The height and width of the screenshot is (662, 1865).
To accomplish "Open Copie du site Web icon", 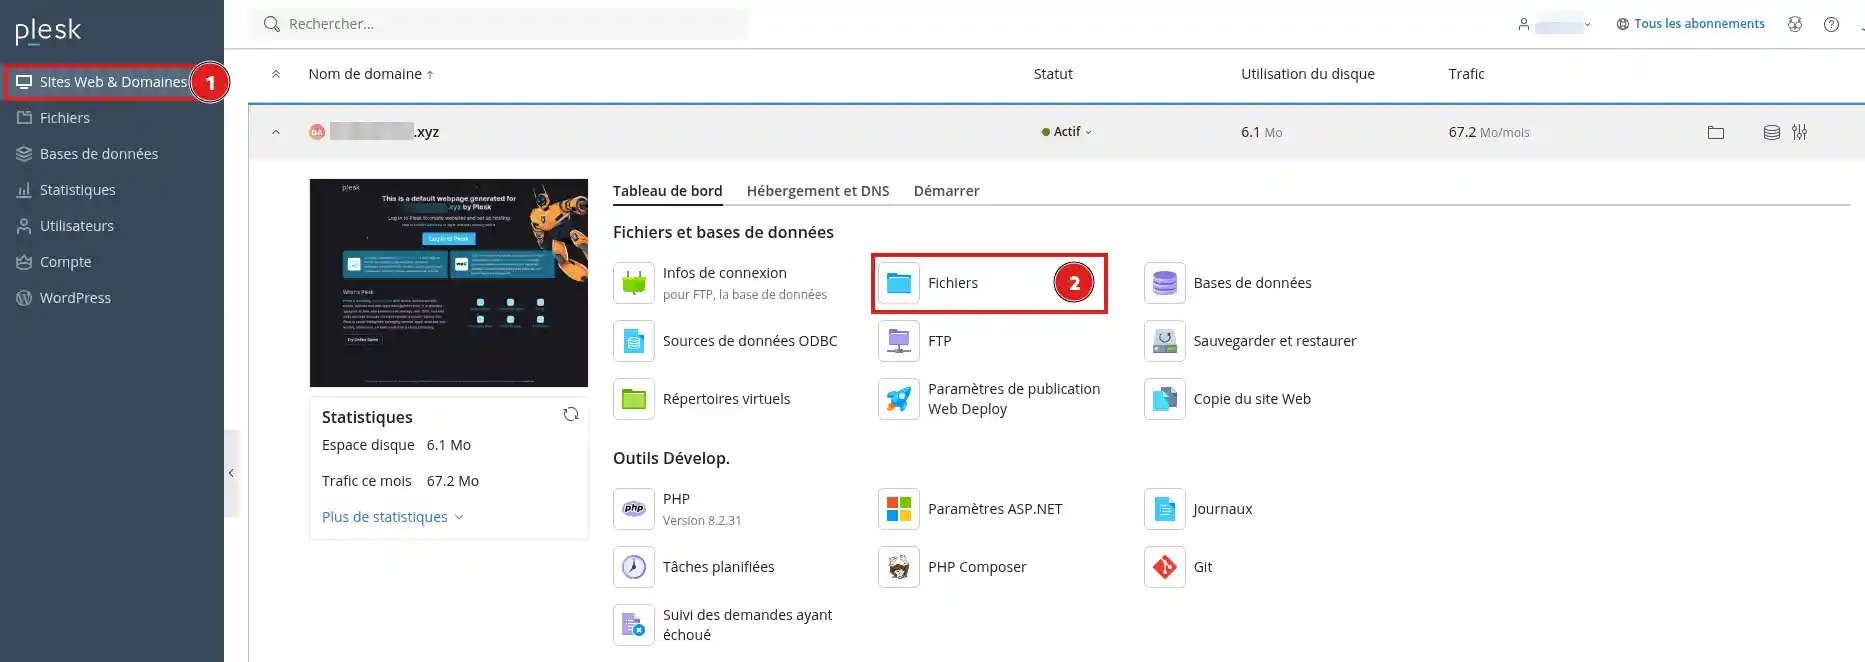I will click(1165, 399).
